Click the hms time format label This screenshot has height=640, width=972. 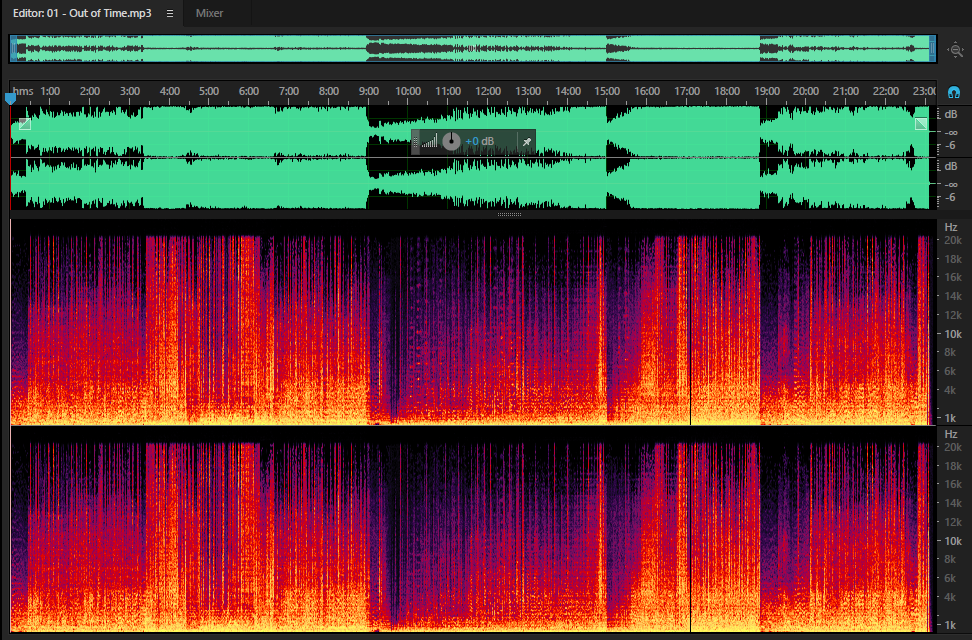23,91
